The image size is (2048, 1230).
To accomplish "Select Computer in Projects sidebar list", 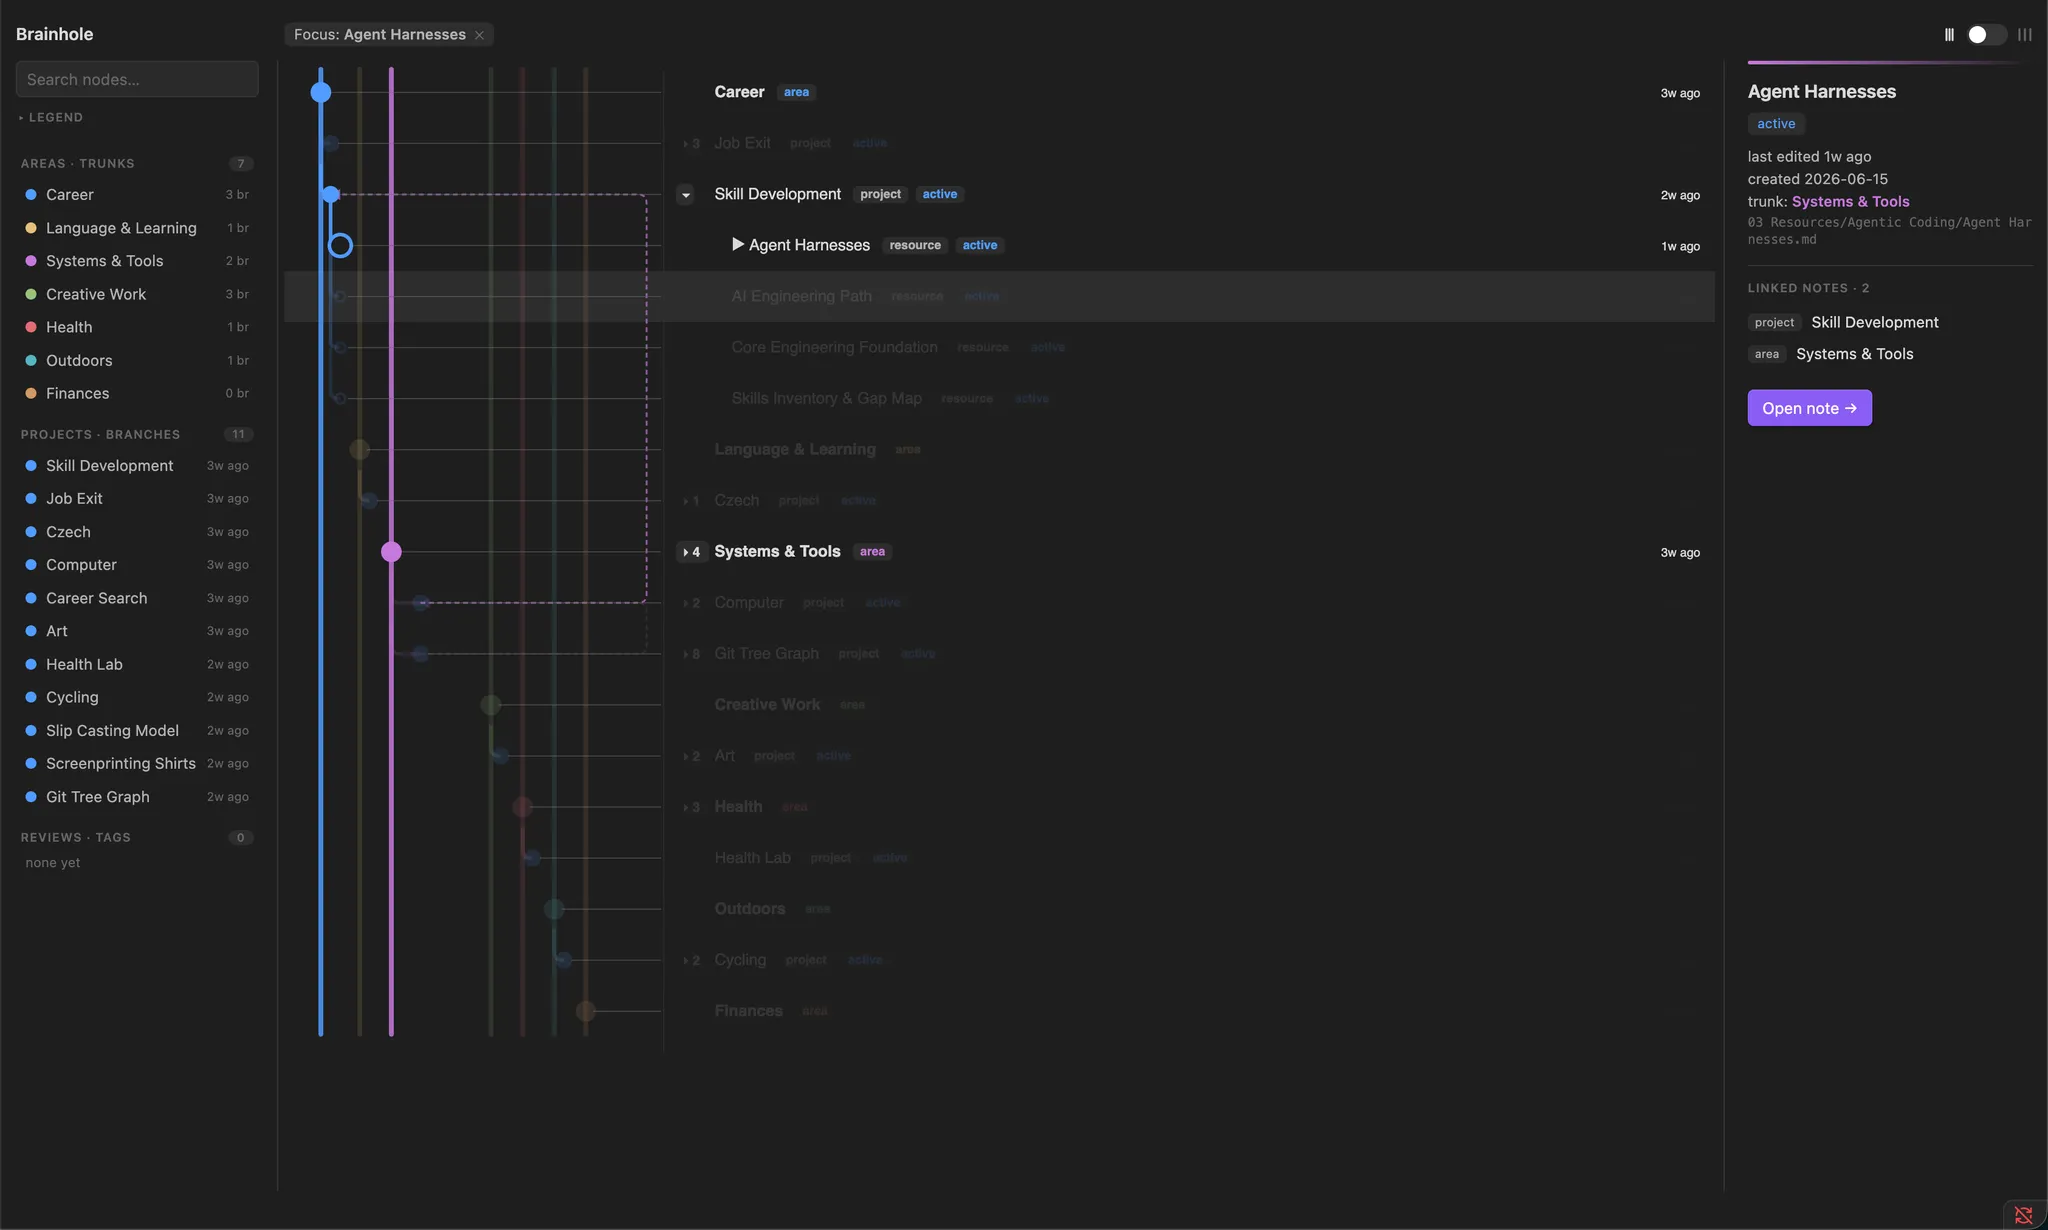I will (x=137, y=565).
